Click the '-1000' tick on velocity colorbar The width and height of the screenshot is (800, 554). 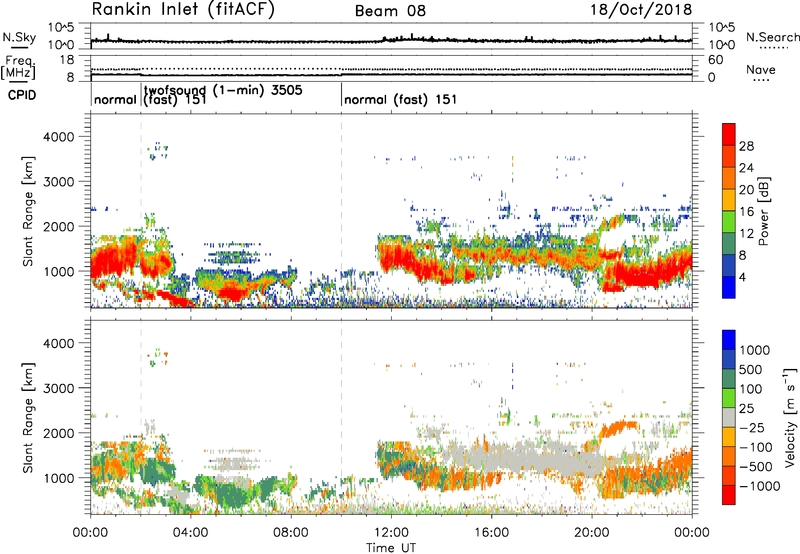click(760, 486)
